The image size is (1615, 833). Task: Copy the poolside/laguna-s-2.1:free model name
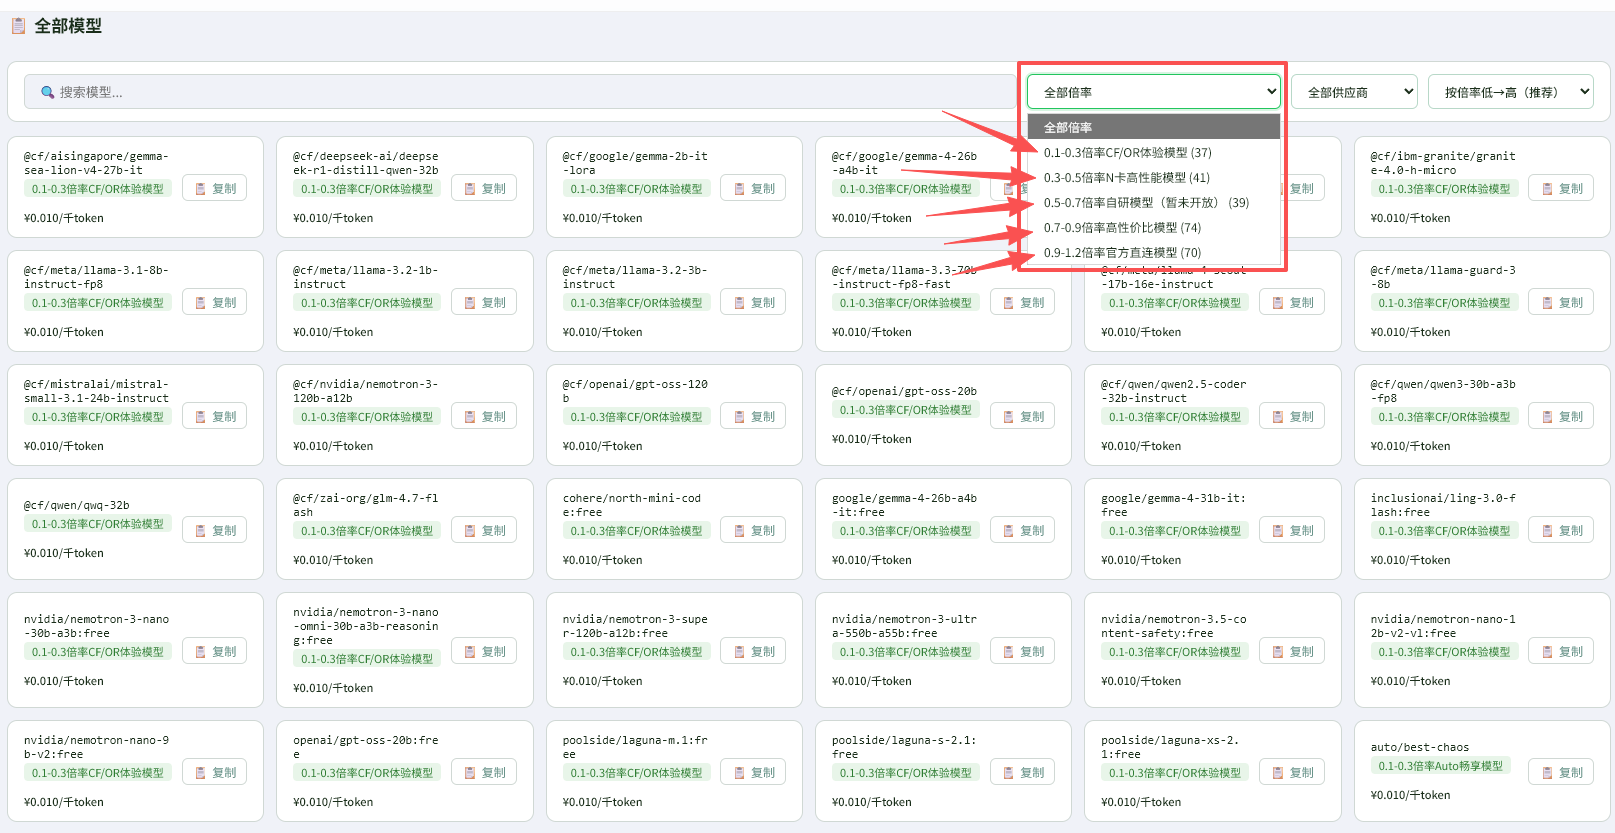(1022, 772)
